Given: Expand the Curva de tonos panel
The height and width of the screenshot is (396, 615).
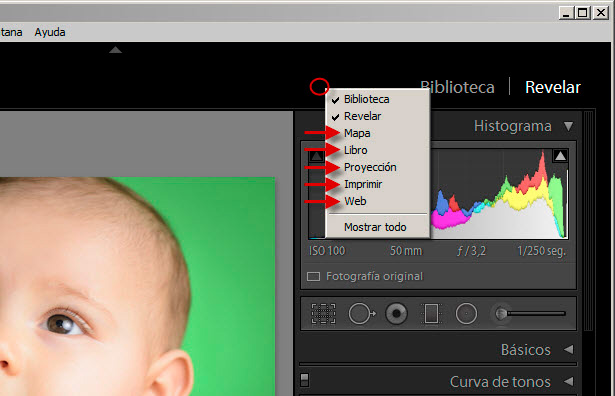Looking at the screenshot, I should 569,381.
